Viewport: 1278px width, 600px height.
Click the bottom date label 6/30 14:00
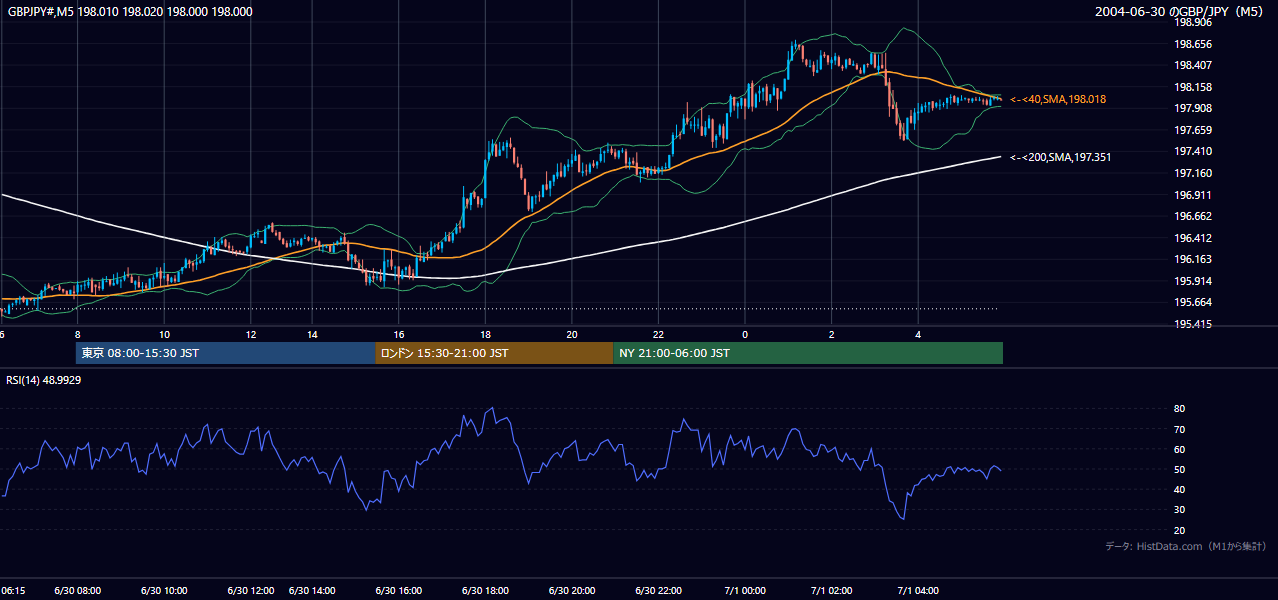click(312, 590)
